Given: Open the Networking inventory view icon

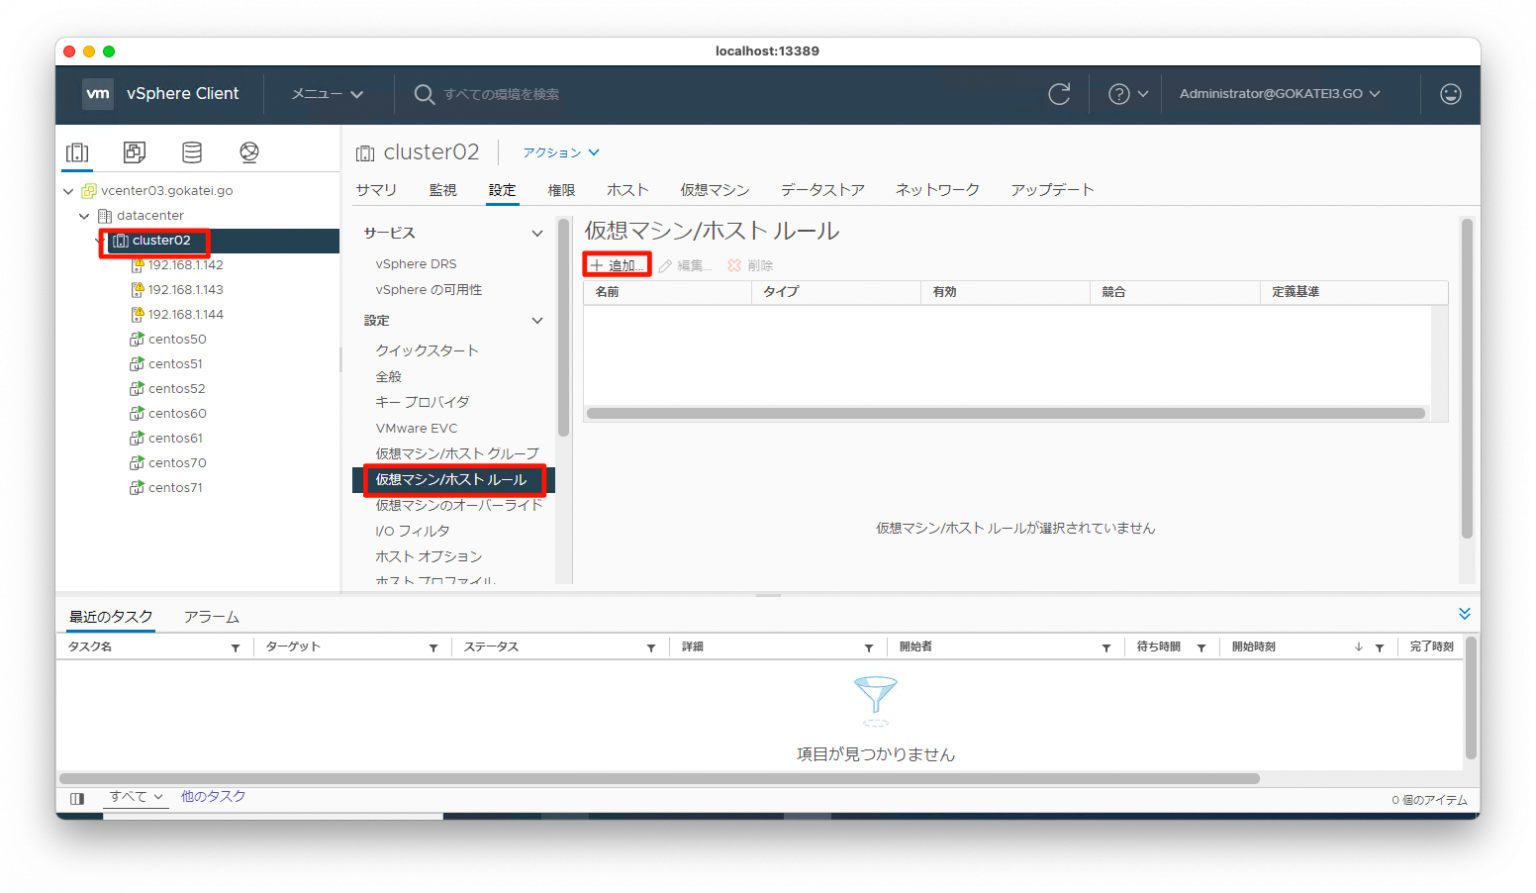Looking at the screenshot, I should [248, 152].
